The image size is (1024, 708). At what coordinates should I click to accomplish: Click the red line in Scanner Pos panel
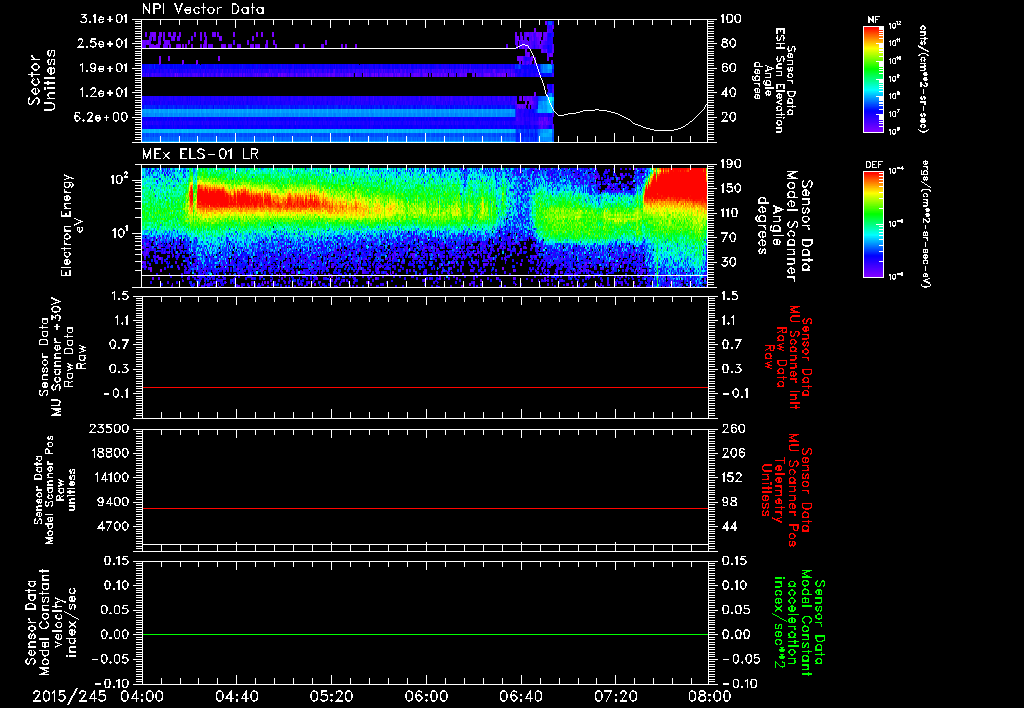[x=425, y=508]
